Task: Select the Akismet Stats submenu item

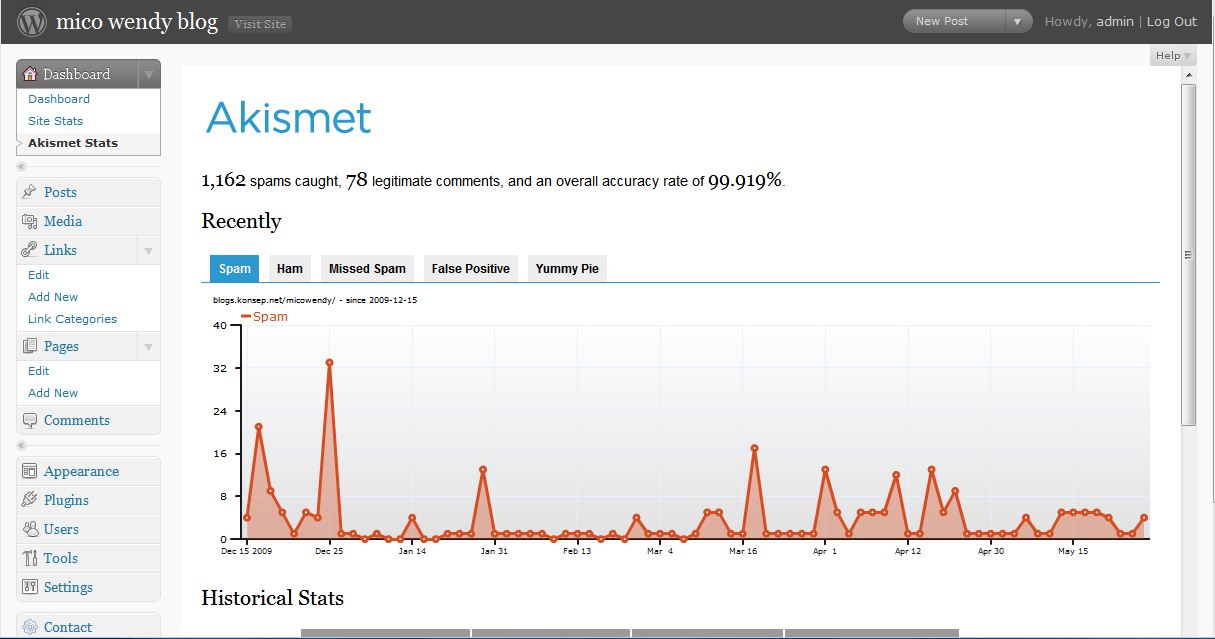Action: [73, 143]
